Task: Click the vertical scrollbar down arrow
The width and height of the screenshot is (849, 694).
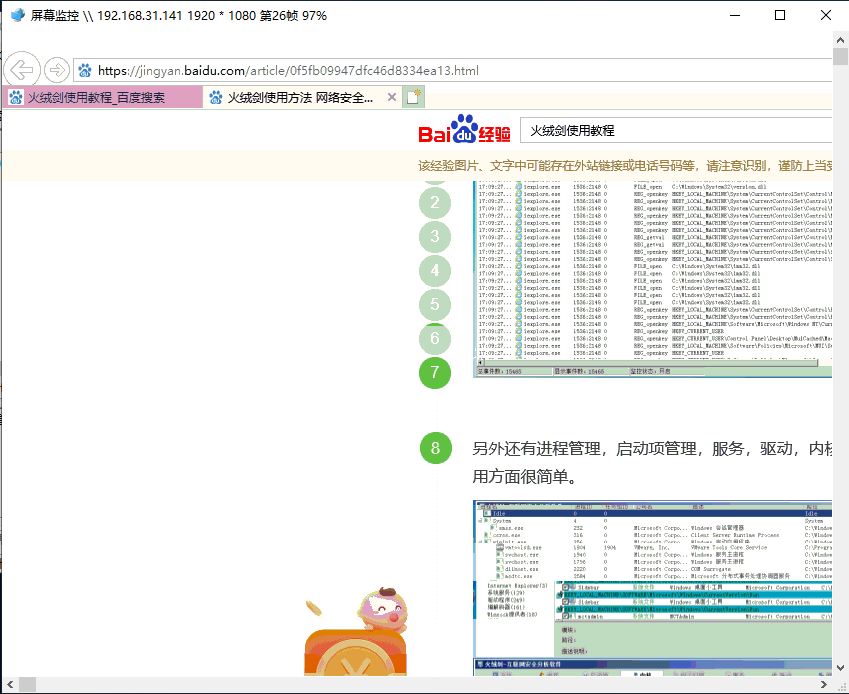Action: click(840, 668)
